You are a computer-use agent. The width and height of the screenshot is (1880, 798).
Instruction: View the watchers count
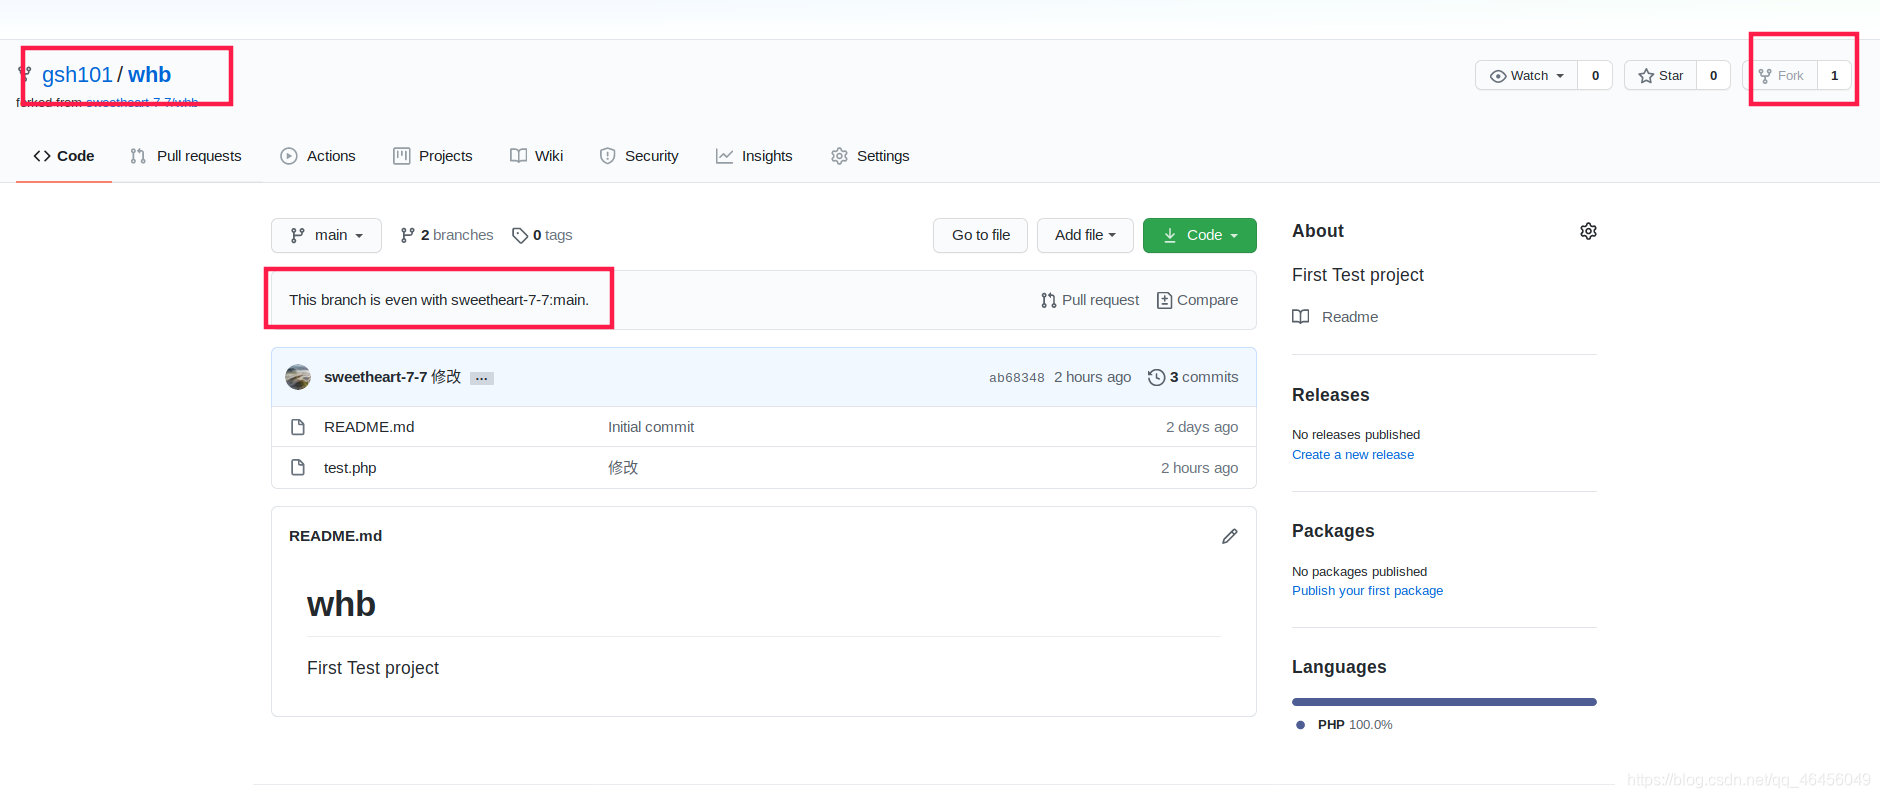(x=1595, y=76)
